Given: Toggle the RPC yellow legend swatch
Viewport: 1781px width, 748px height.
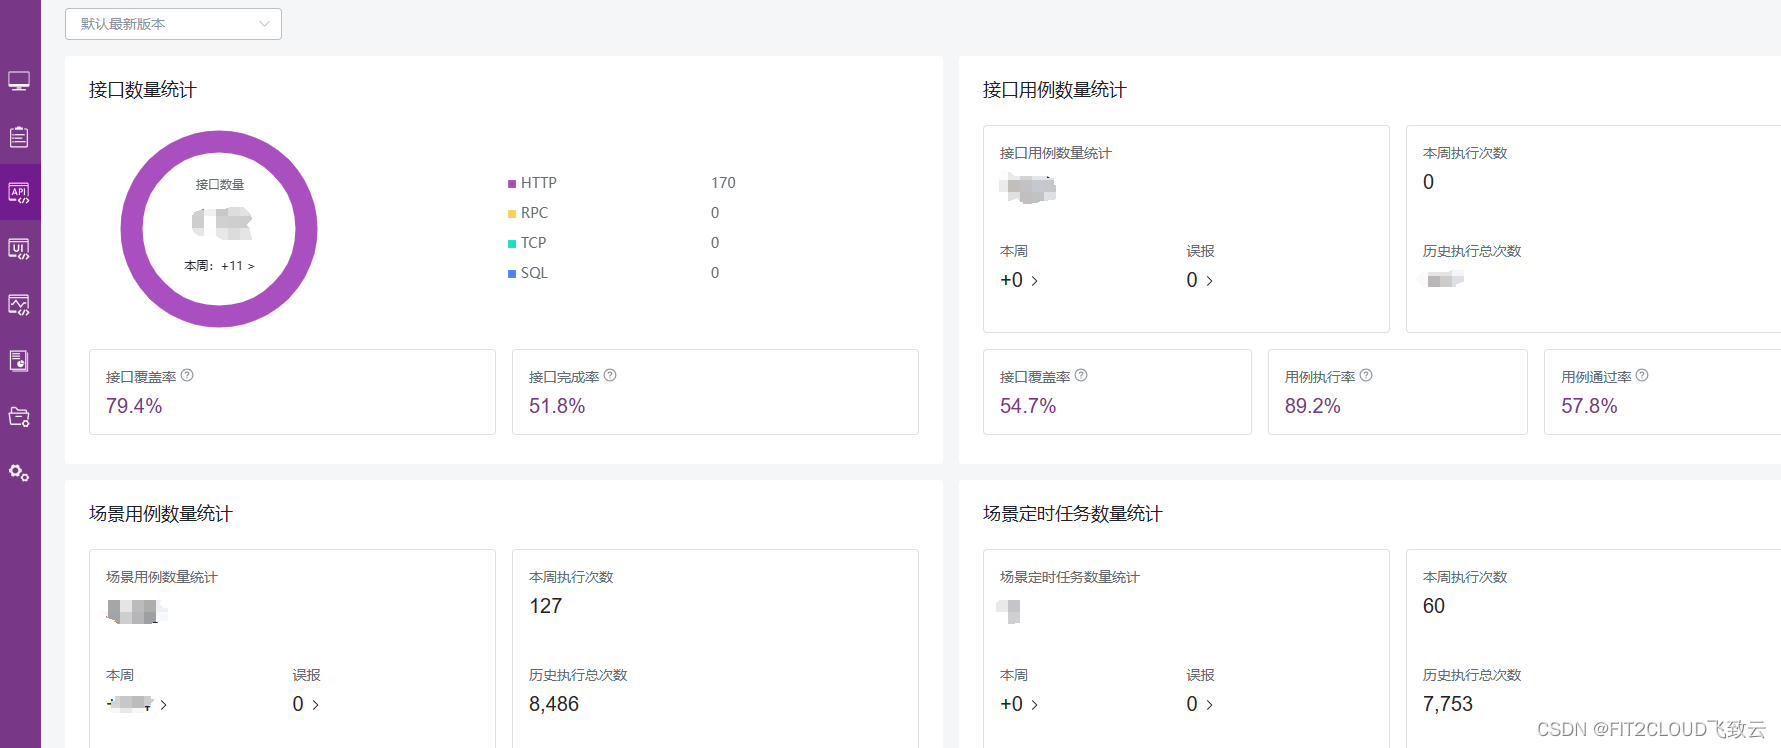Looking at the screenshot, I should (x=512, y=214).
